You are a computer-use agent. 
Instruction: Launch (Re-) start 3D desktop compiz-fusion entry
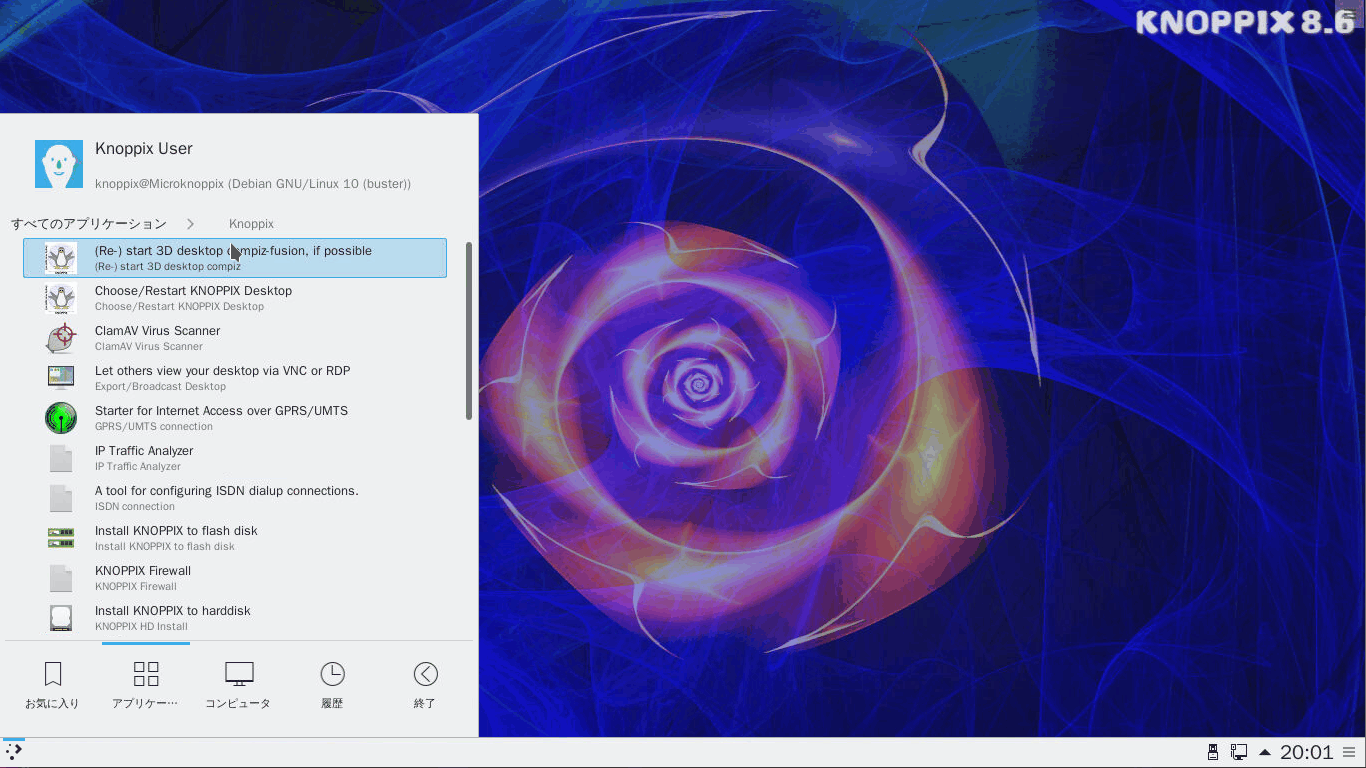[235, 258]
